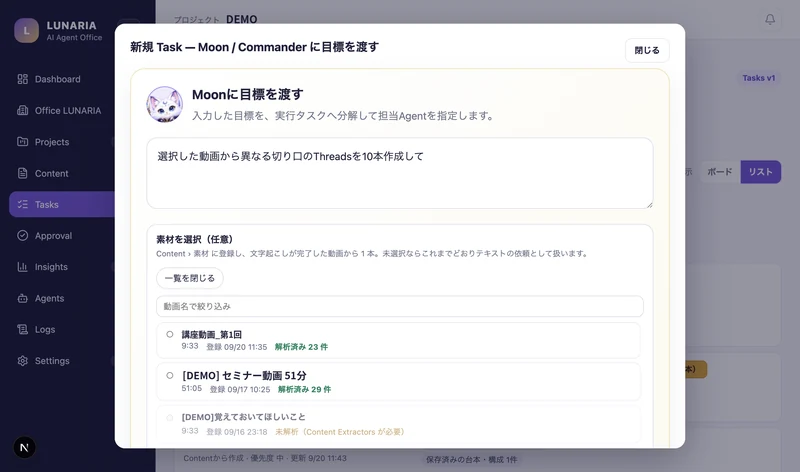Switch to リスト view tab
Image resolution: width=800 pixels, height=472 pixels.
(761, 172)
